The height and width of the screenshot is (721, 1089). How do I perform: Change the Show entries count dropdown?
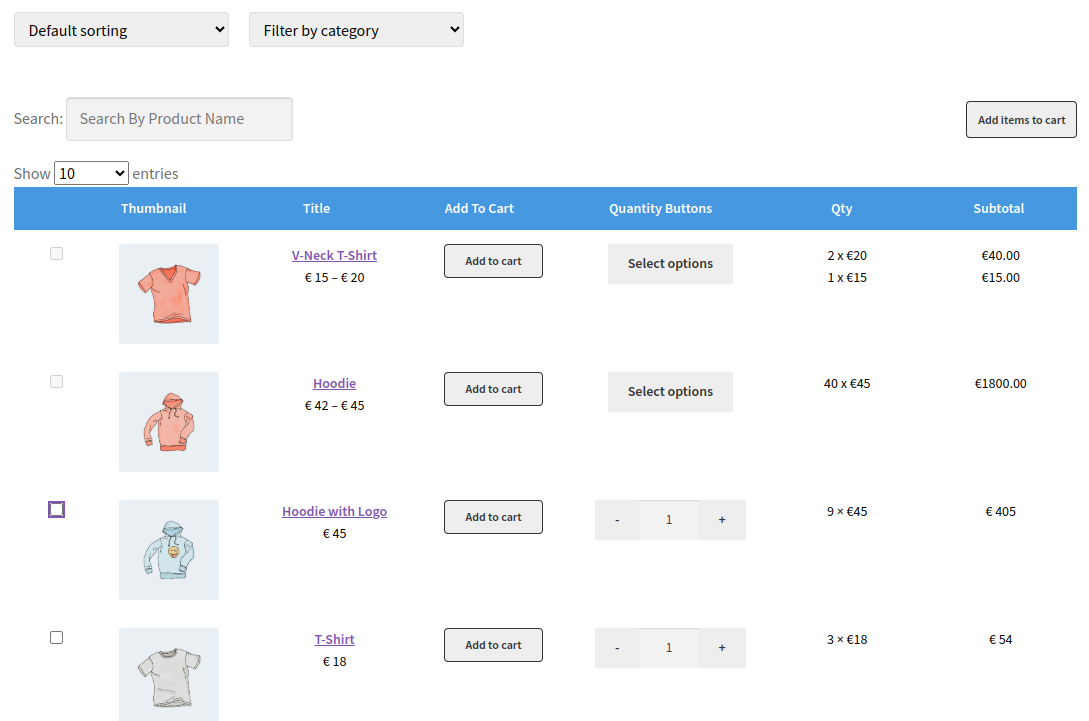coord(91,172)
